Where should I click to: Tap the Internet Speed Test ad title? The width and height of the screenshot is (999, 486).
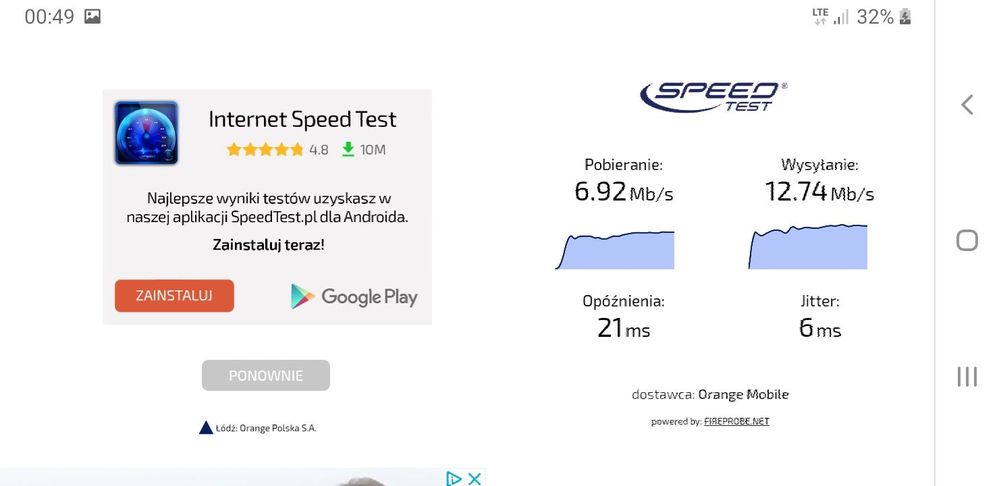point(302,119)
